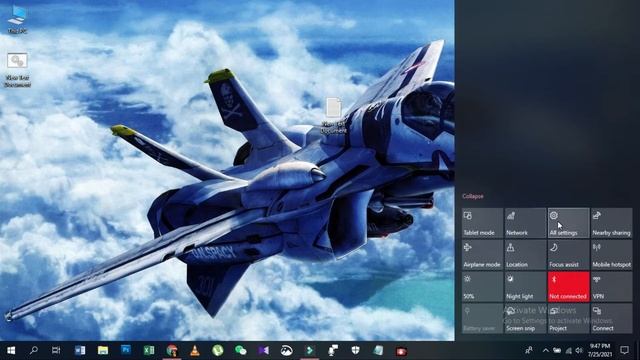Open File Explorer from taskbar
This screenshot has height=360, width=640.
pos(102,350)
